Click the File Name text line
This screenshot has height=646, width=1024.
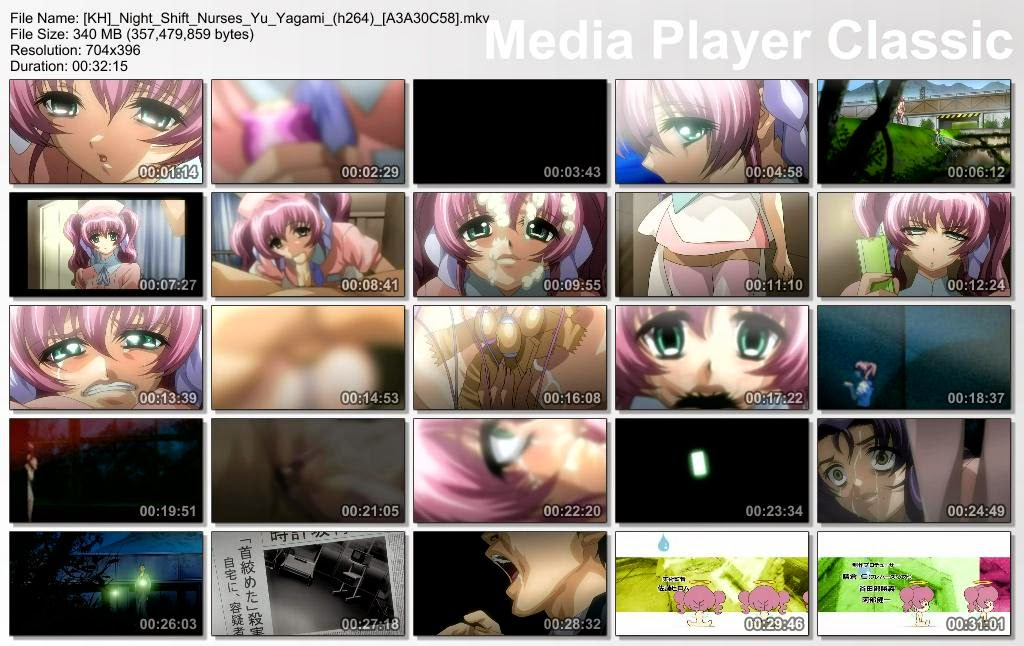(249, 18)
